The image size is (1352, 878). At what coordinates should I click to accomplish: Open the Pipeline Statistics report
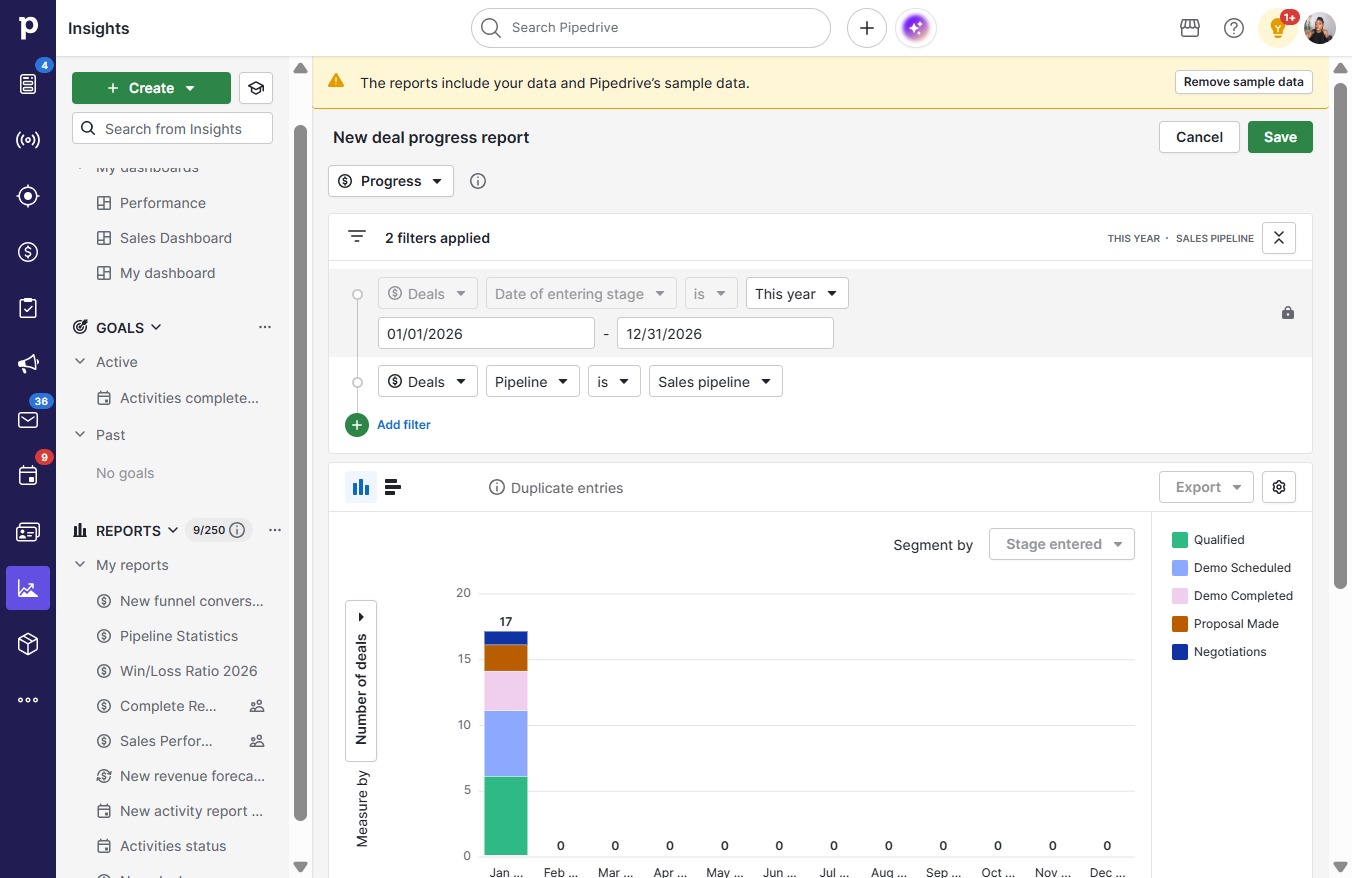pos(179,636)
